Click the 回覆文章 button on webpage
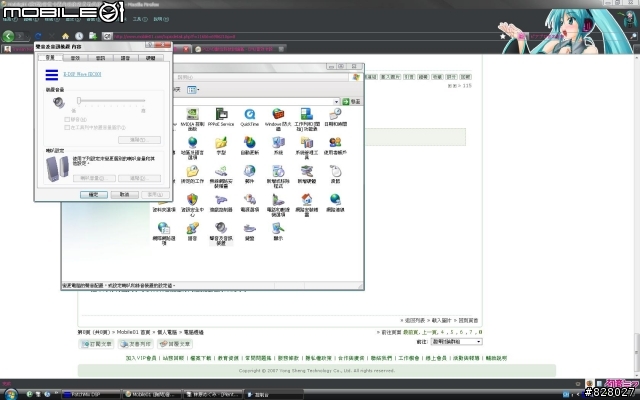 coord(175,344)
